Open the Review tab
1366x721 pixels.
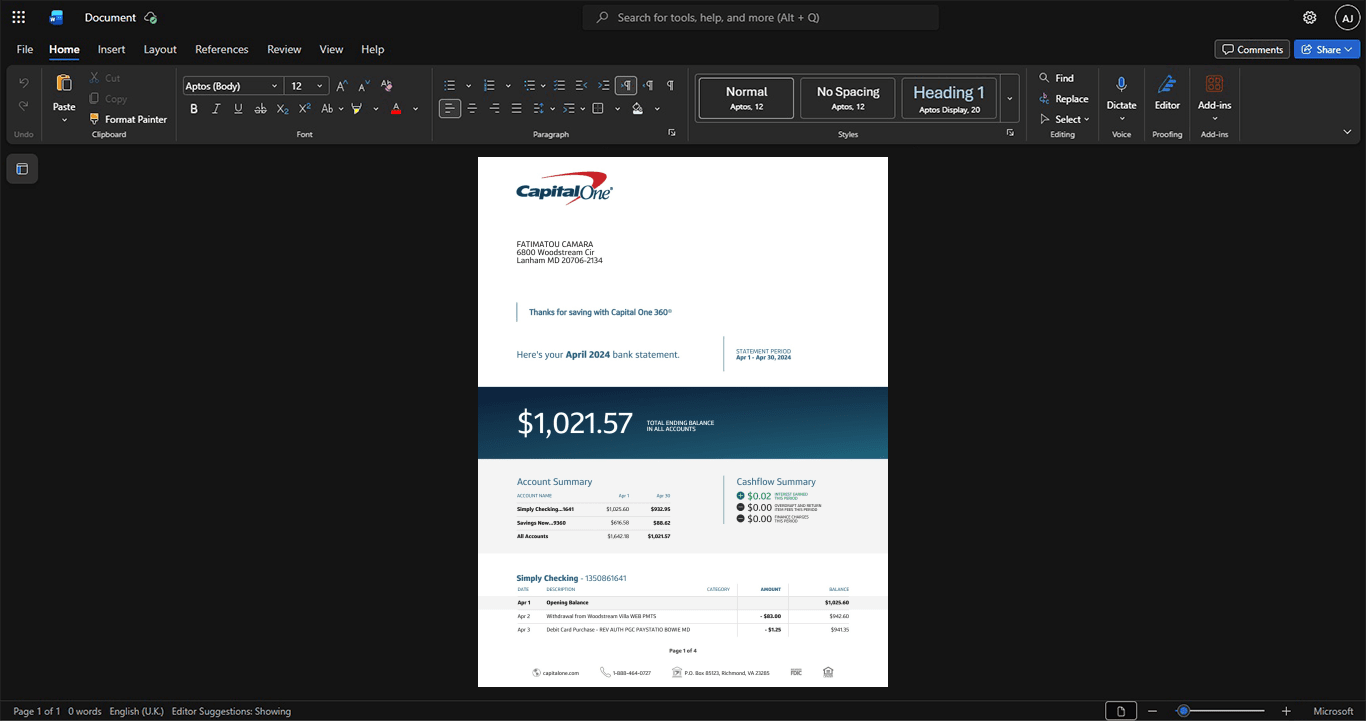(x=284, y=49)
